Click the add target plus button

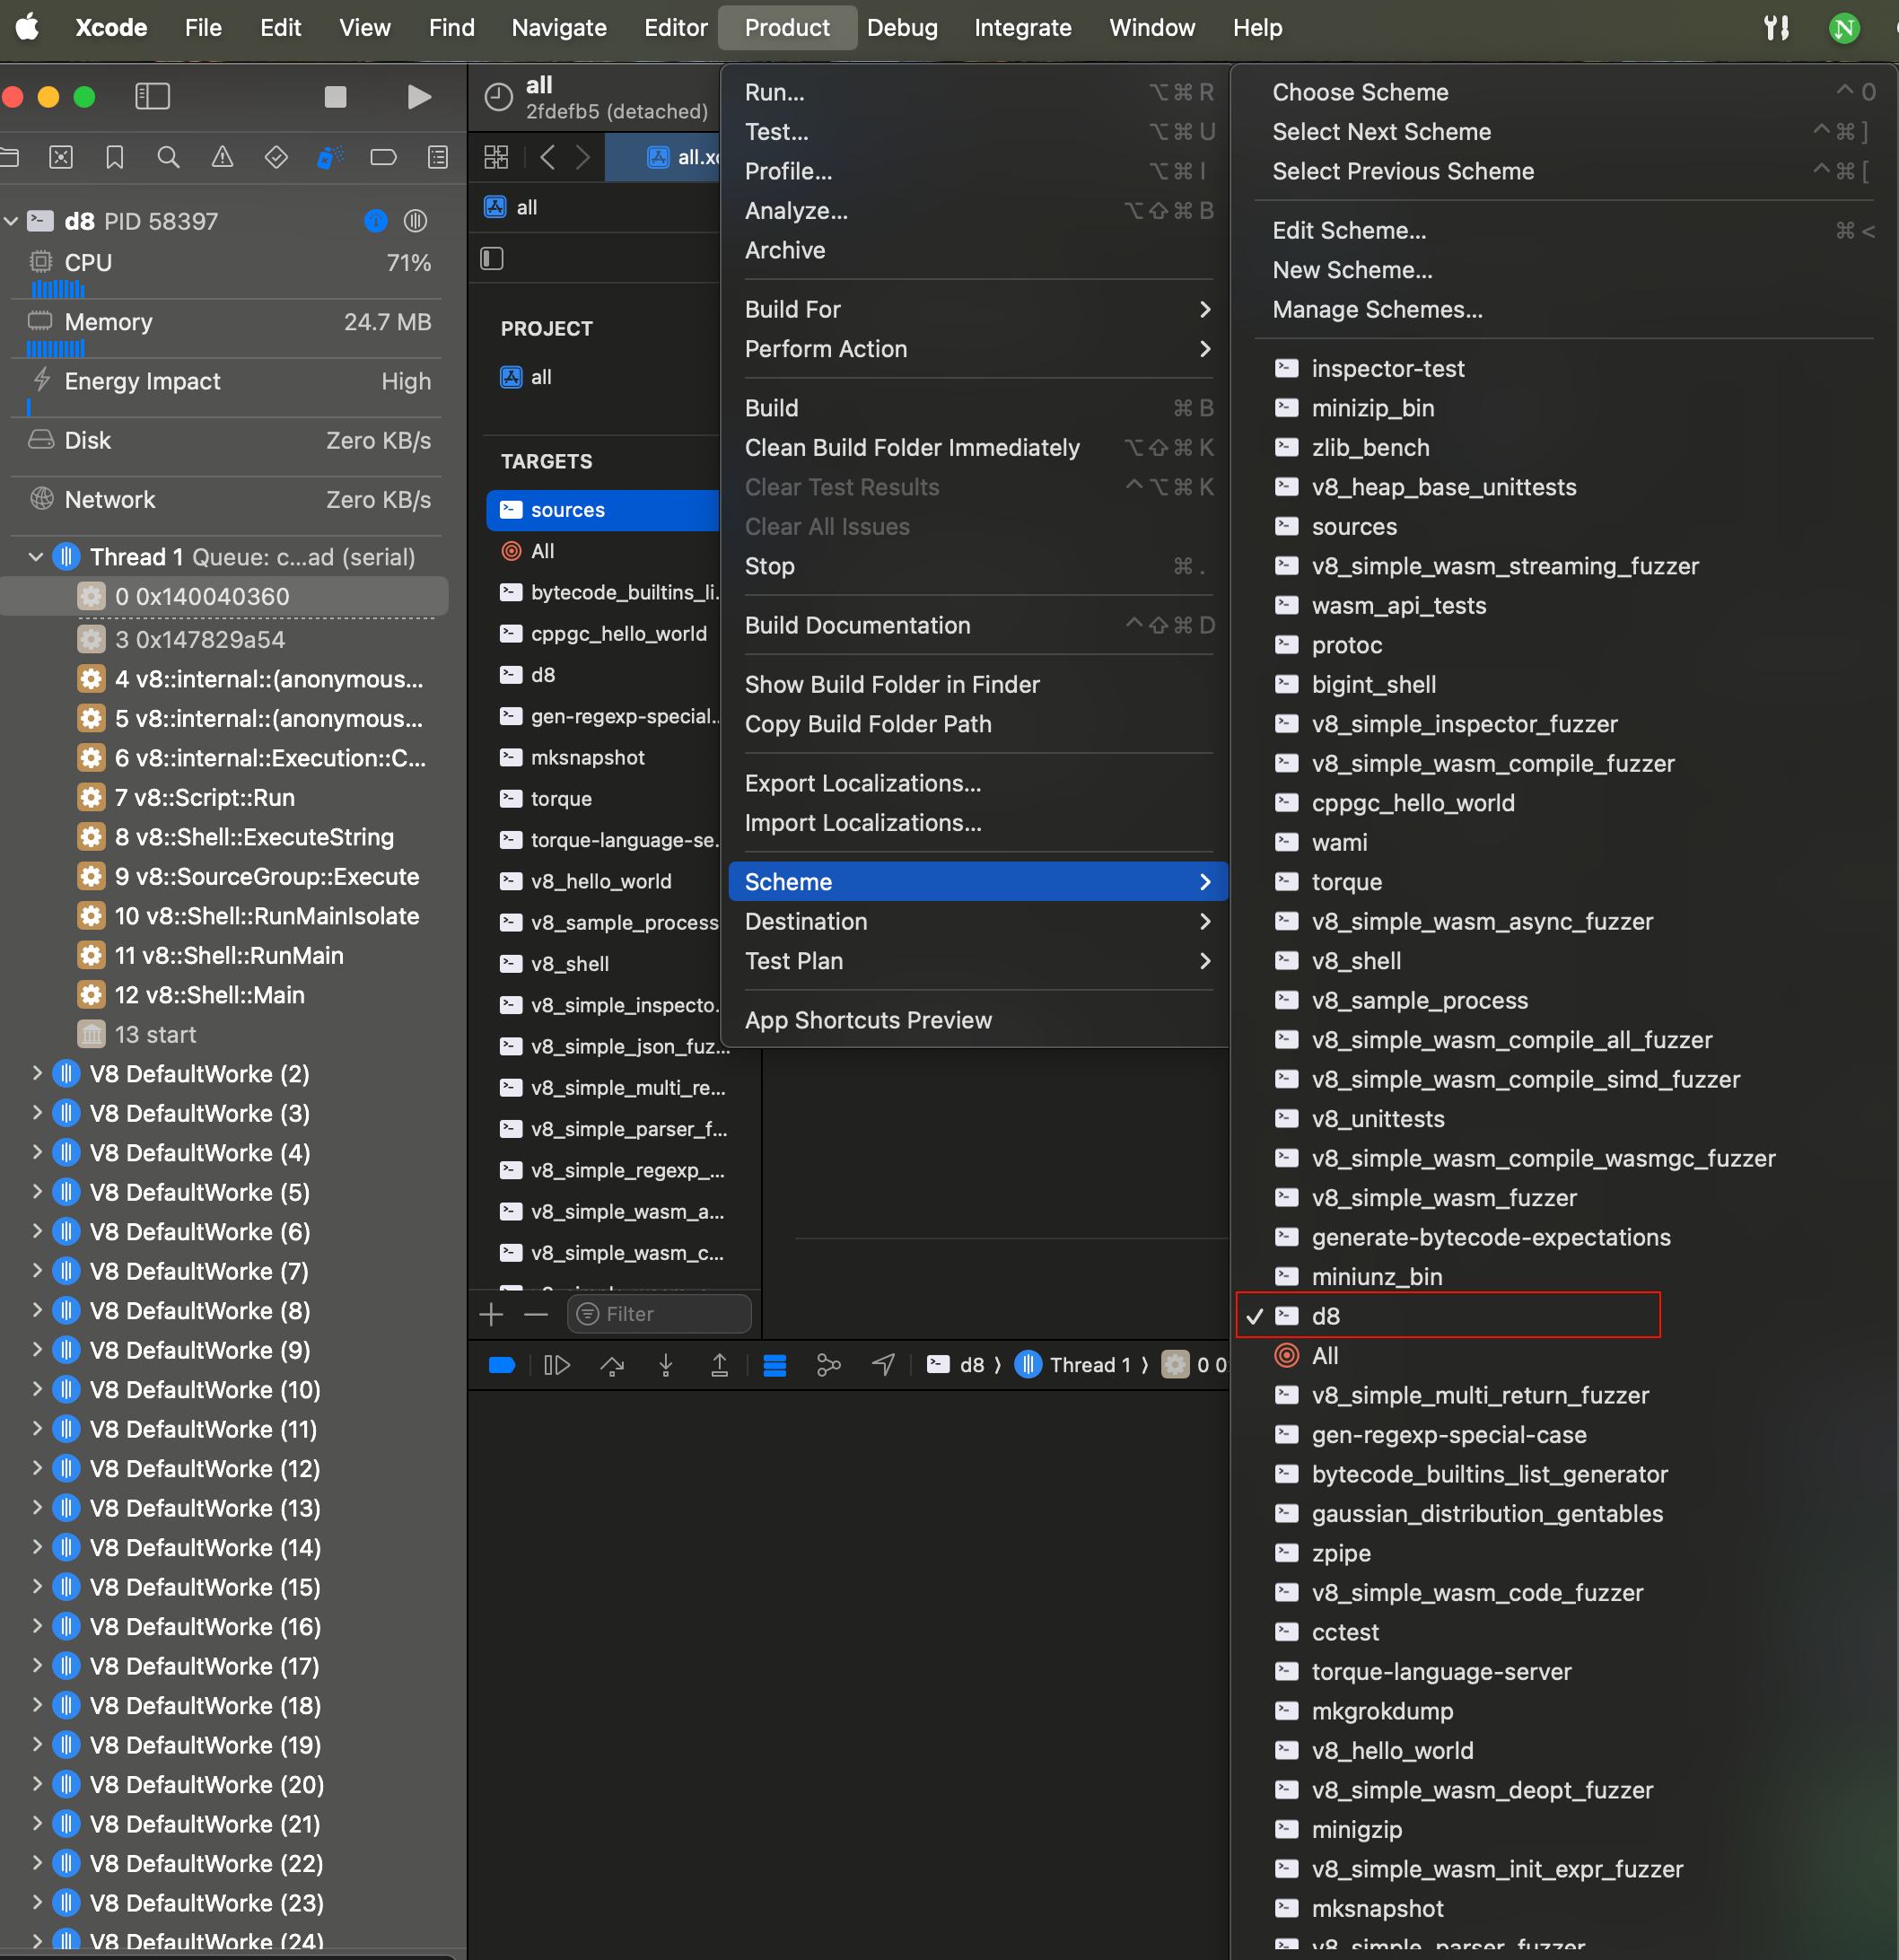[492, 1314]
